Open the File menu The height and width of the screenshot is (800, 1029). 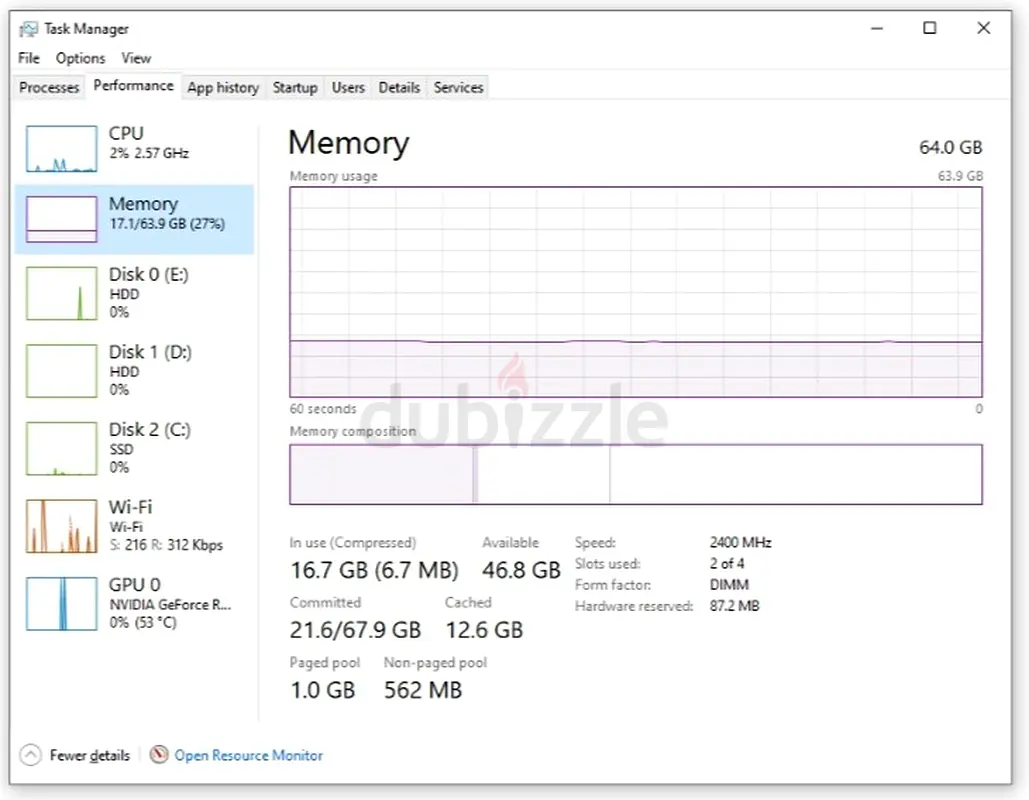[x=28, y=58]
